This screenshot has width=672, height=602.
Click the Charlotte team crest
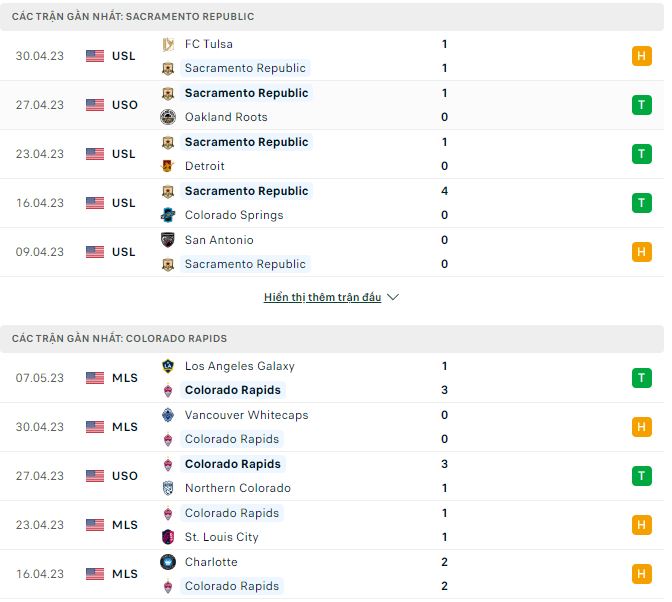[168, 562]
